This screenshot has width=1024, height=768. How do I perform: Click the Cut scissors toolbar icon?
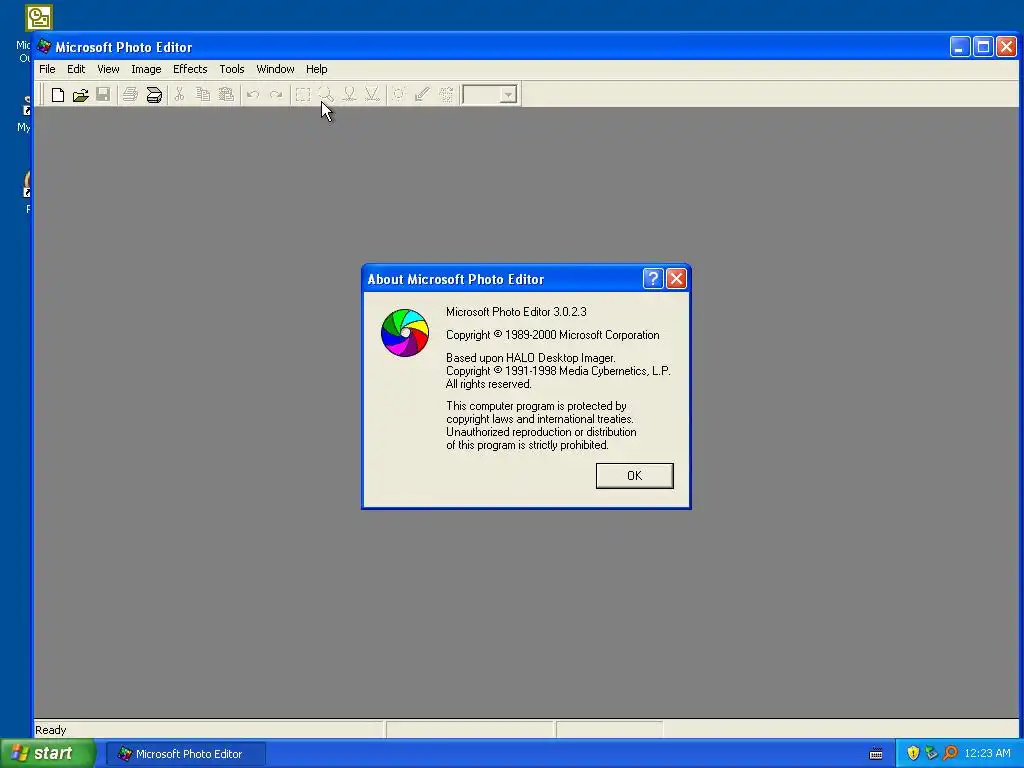coord(179,95)
